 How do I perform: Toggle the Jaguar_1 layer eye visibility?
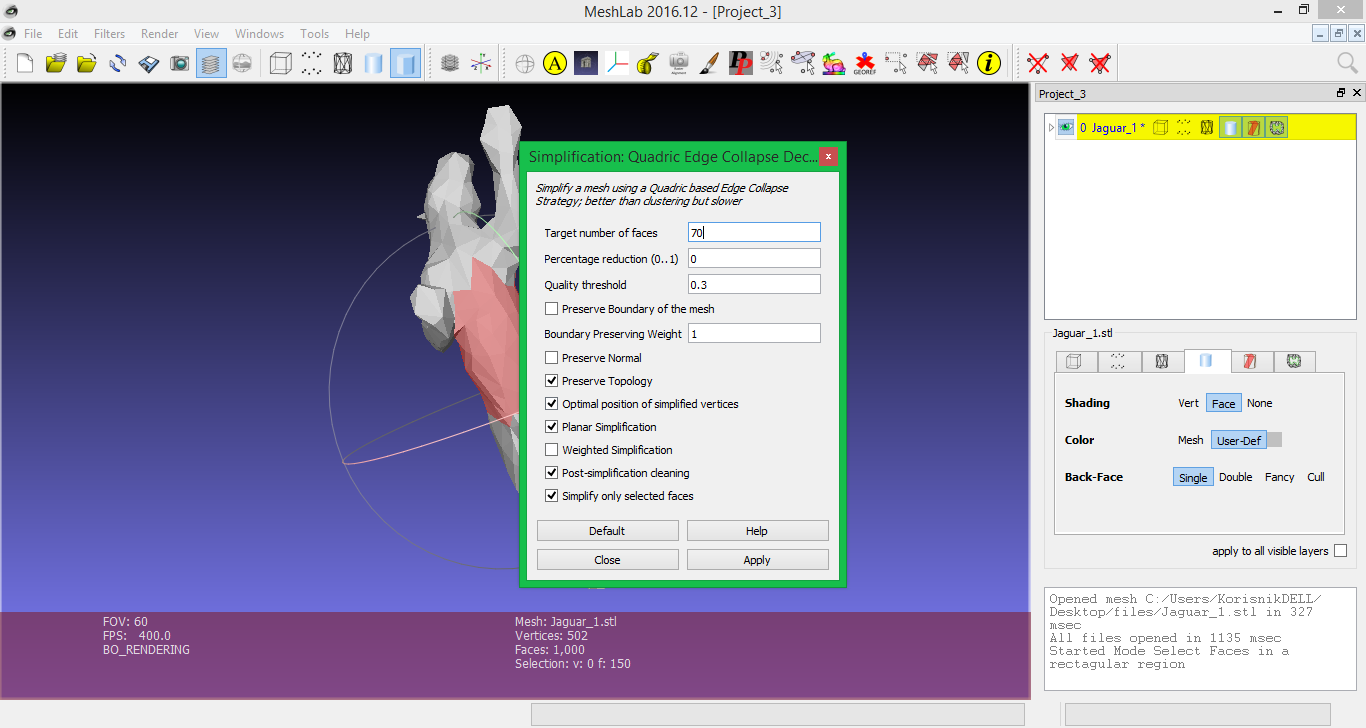(1066, 127)
